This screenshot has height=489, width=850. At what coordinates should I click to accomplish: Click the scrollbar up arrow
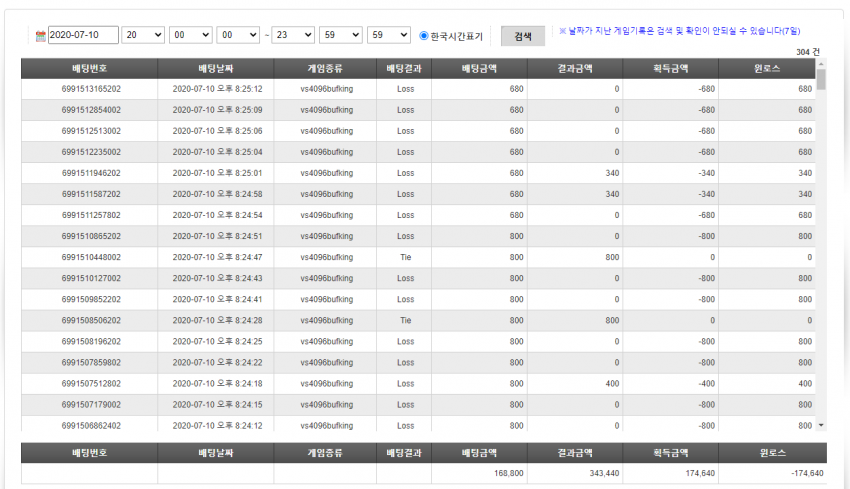[821, 63]
